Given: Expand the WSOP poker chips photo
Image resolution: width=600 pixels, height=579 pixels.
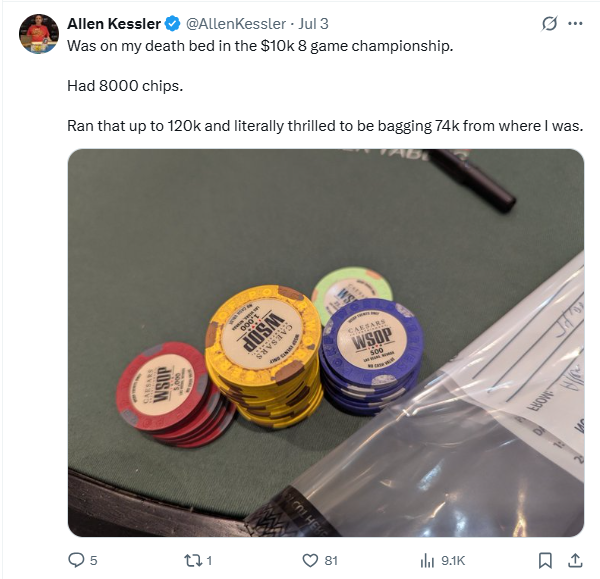Looking at the screenshot, I should click(326, 343).
